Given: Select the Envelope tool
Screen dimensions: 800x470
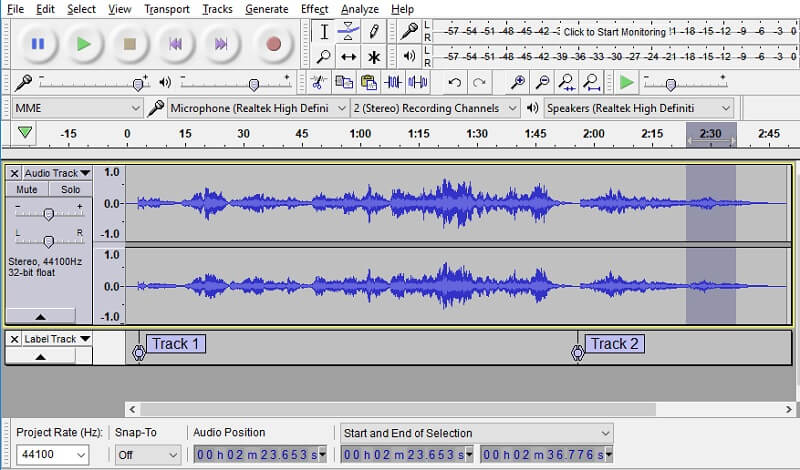Looking at the screenshot, I should [x=348, y=31].
